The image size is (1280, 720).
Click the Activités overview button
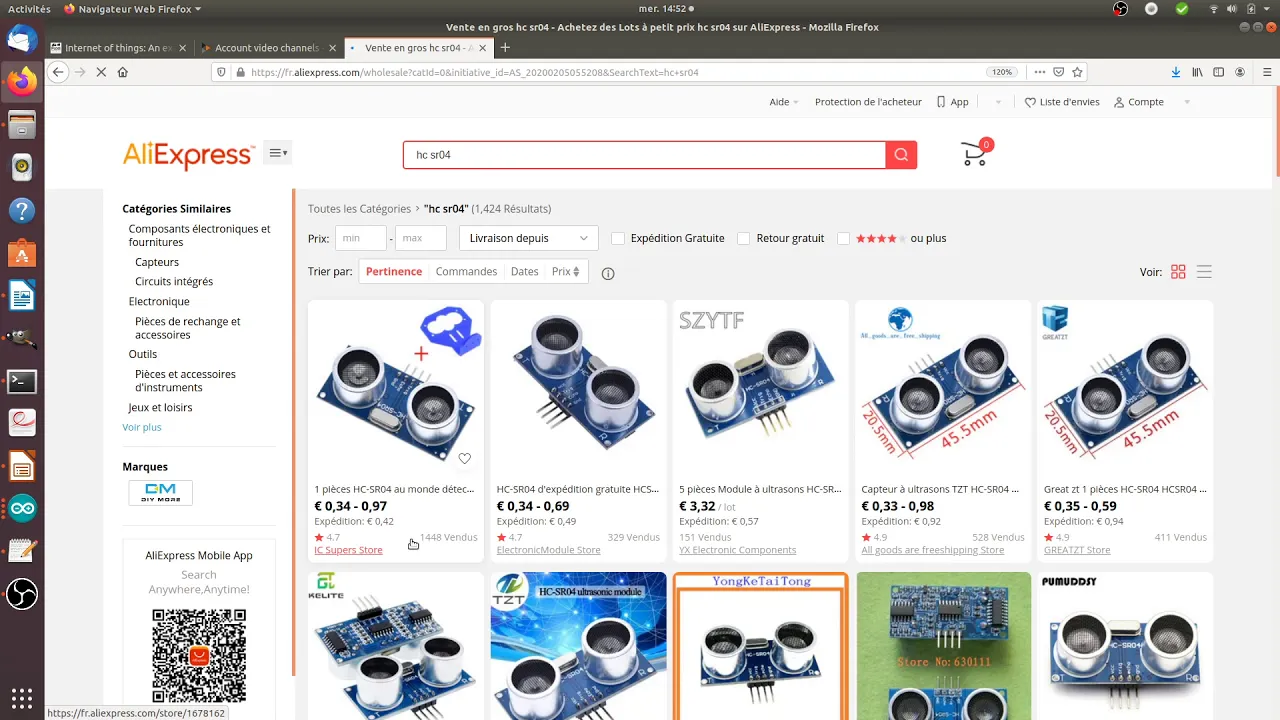pyautogui.click(x=29, y=9)
